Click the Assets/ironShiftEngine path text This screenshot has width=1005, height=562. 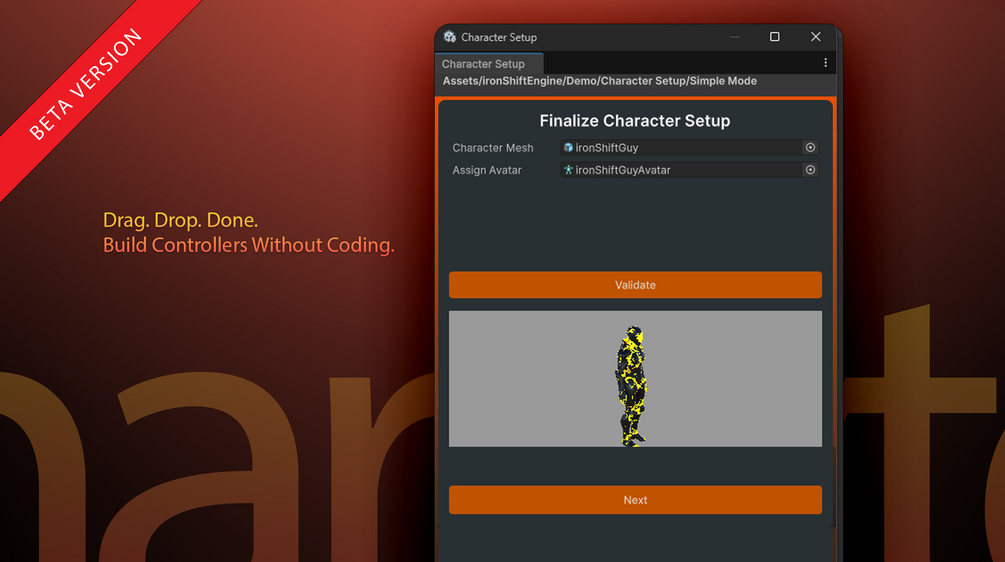[599, 81]
